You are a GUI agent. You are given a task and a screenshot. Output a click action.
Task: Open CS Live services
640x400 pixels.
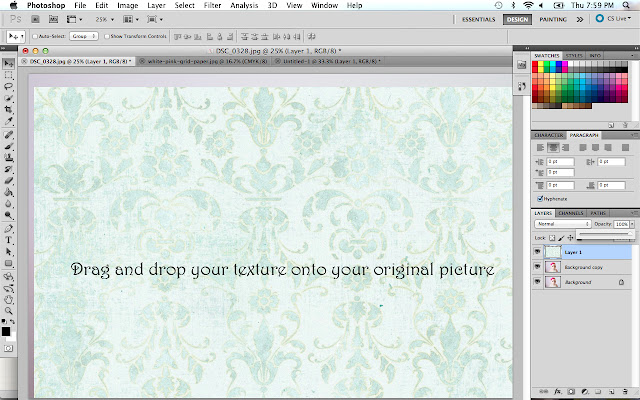613,18
